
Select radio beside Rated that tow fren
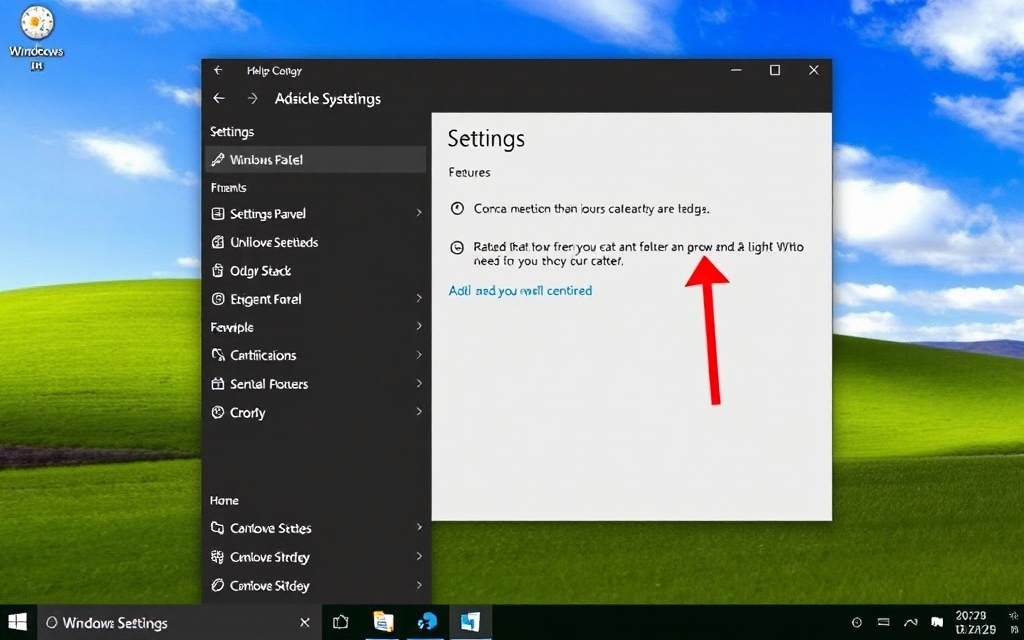[x=457, y=248]
